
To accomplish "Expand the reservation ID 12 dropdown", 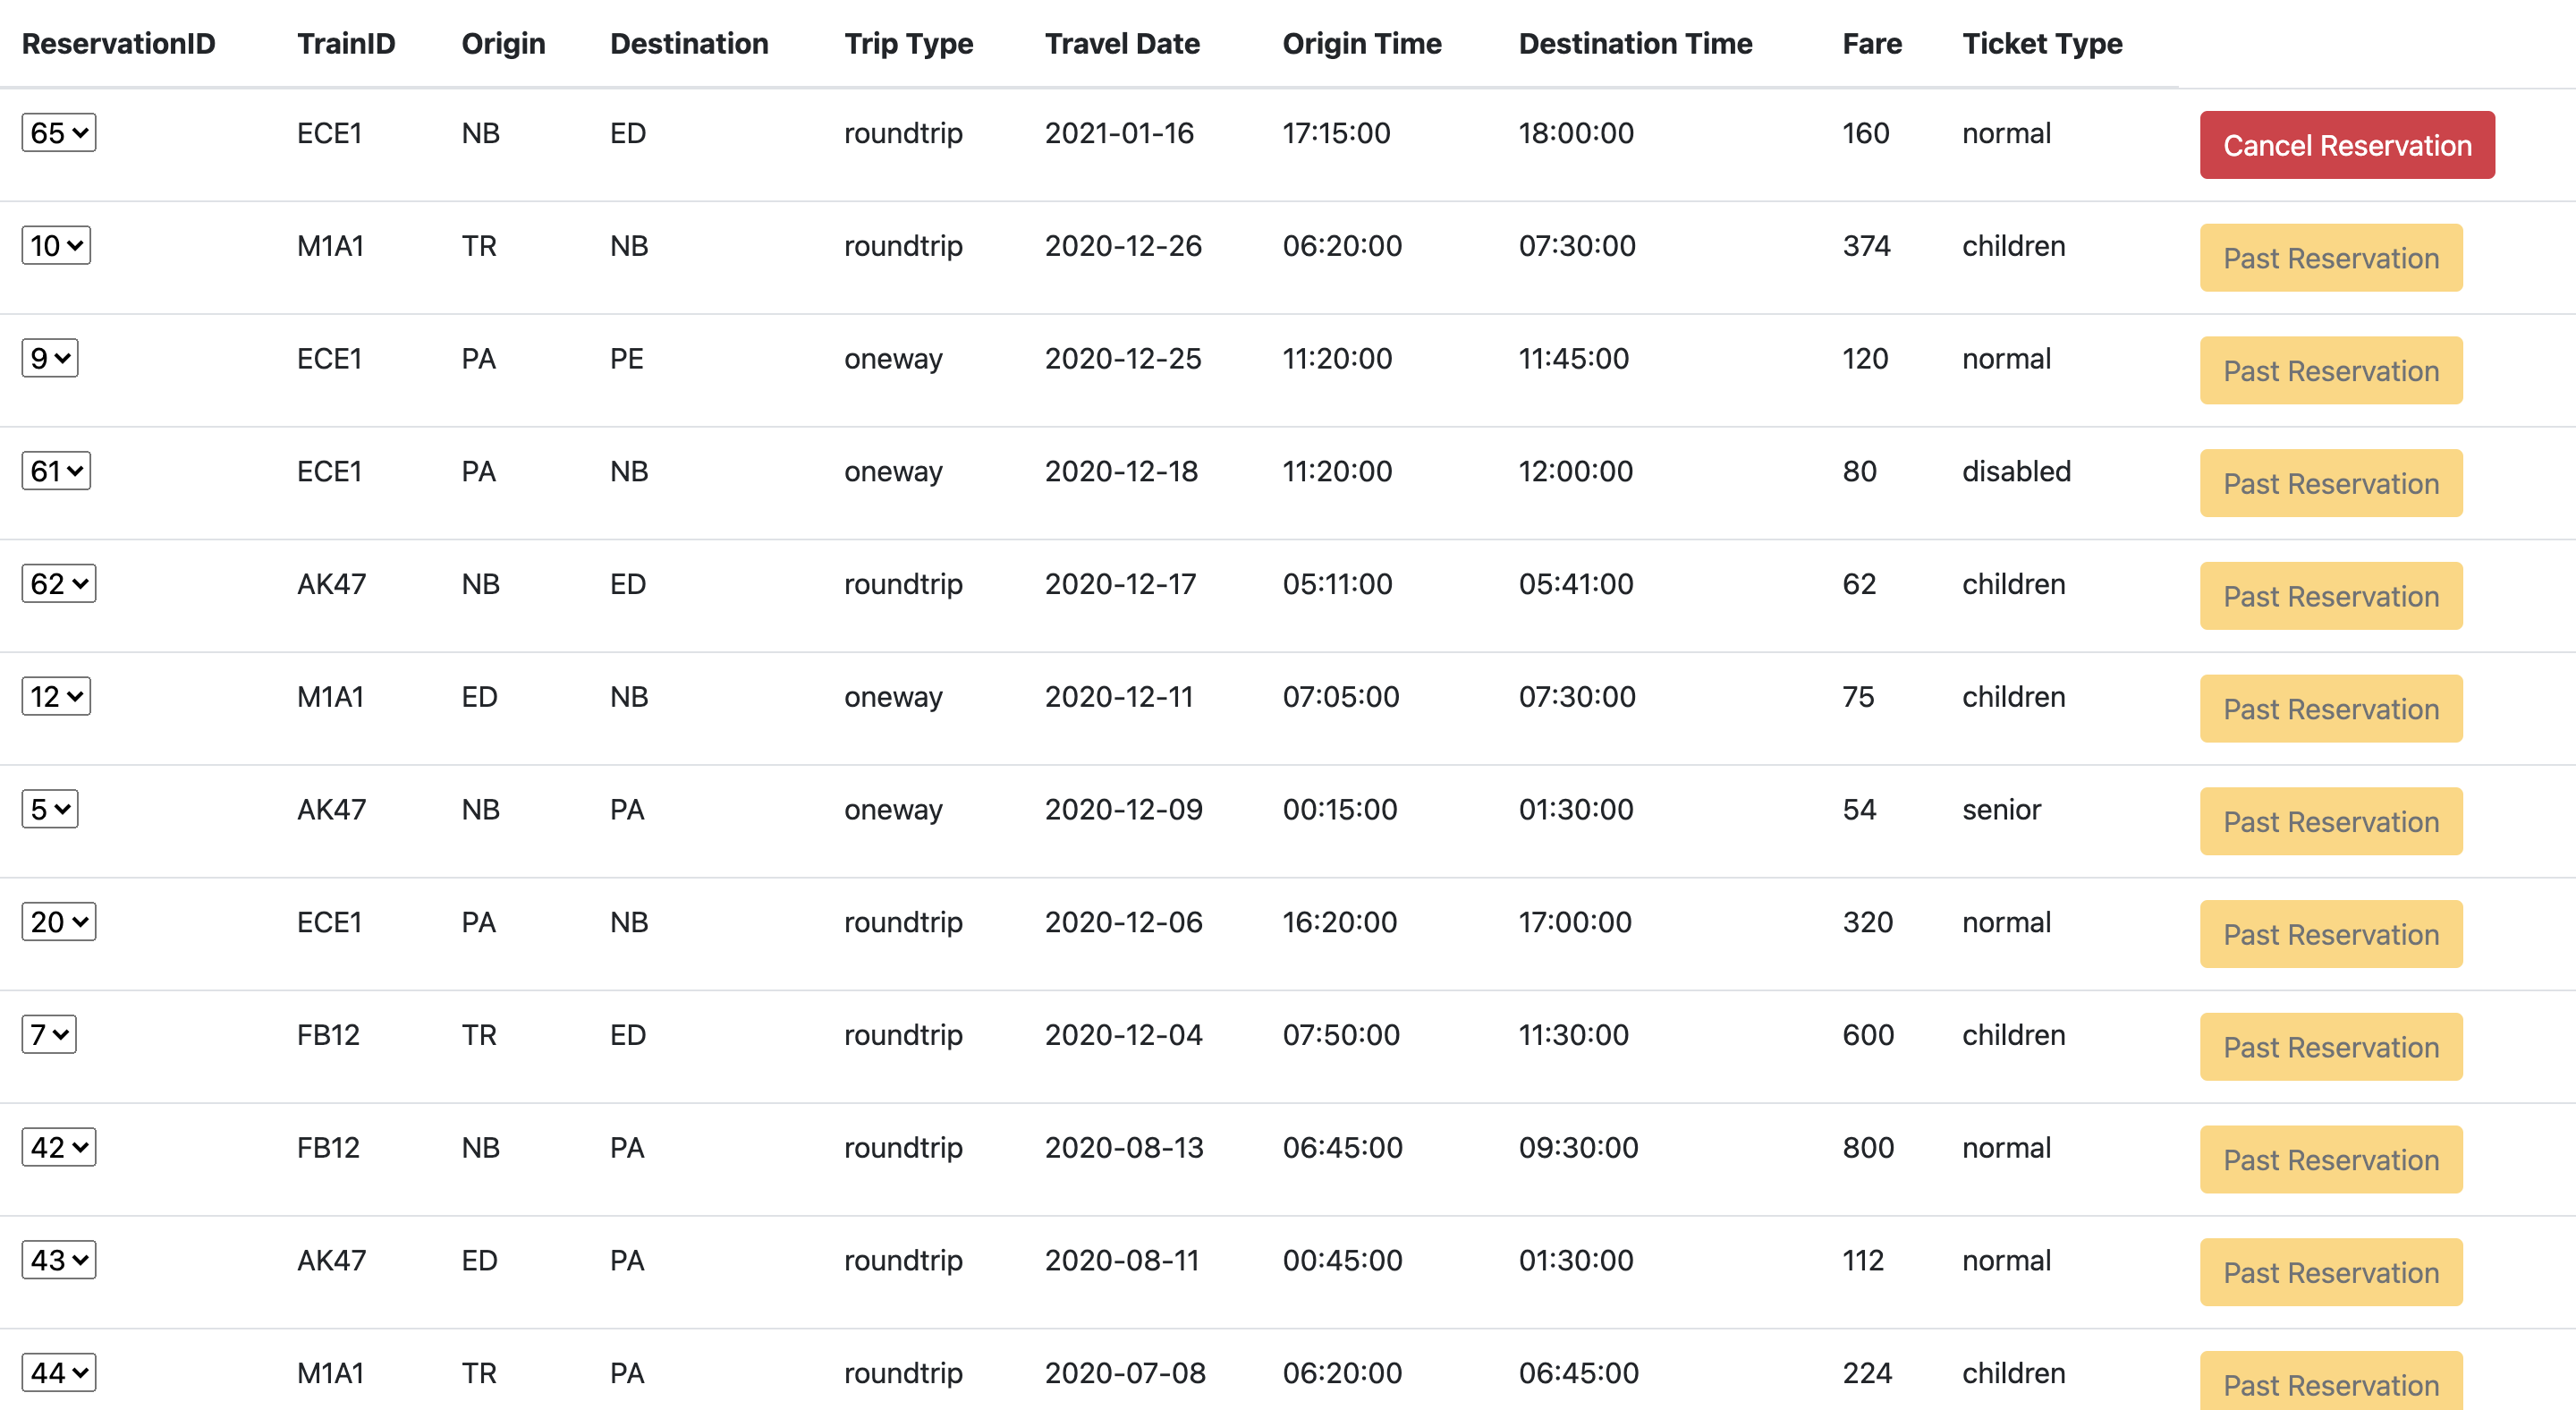I will pos(56,697).
